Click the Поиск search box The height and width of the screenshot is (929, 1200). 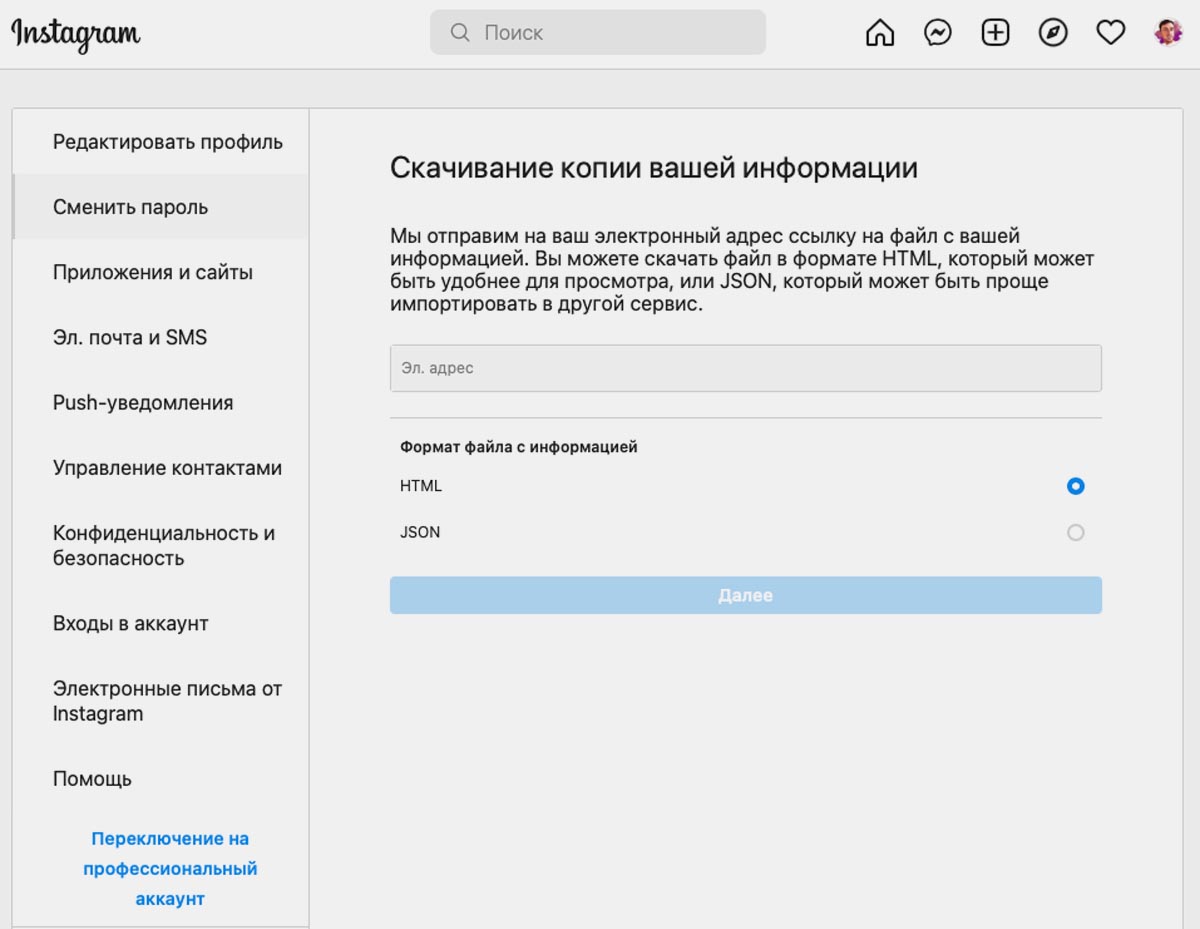(598, 33)
